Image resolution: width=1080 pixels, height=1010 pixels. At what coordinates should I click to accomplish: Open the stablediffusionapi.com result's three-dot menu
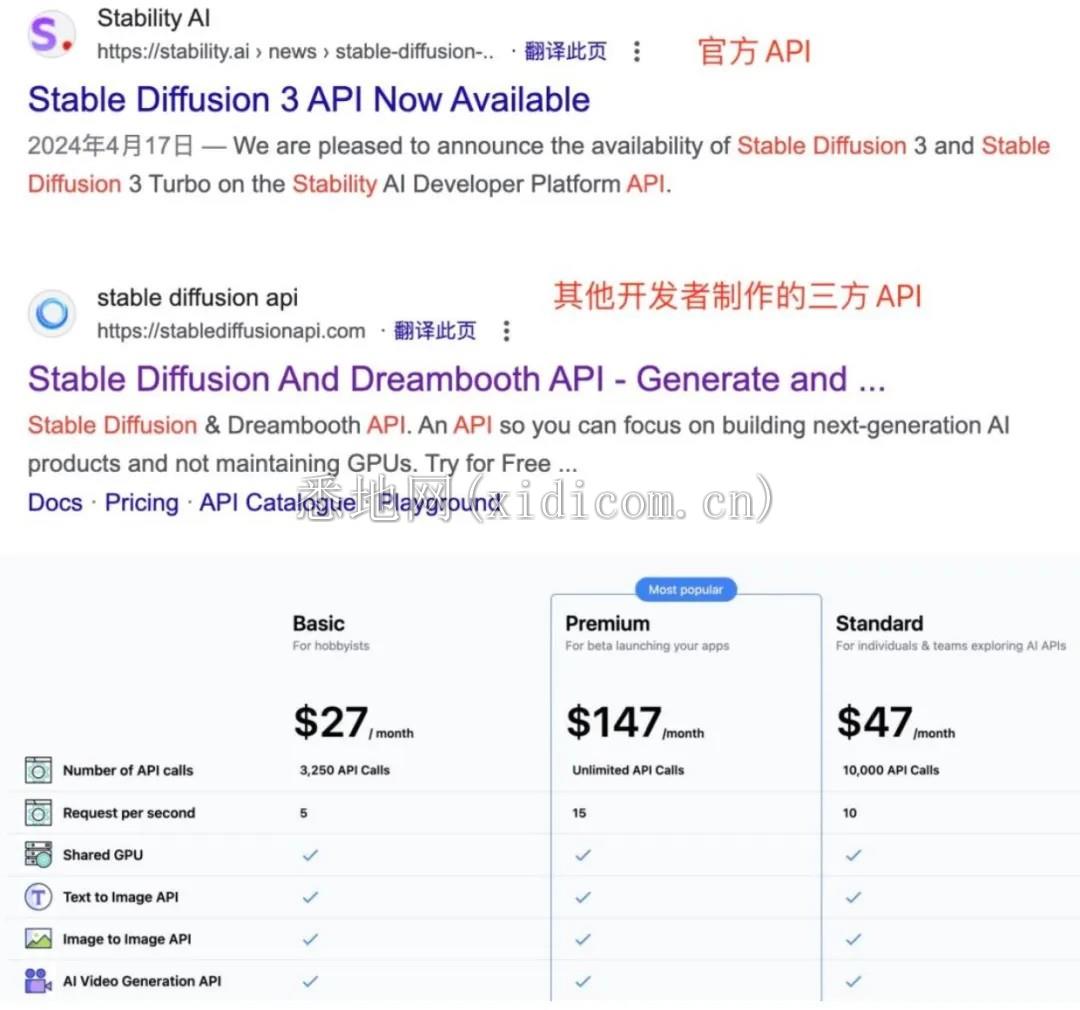tap(507, 331)
